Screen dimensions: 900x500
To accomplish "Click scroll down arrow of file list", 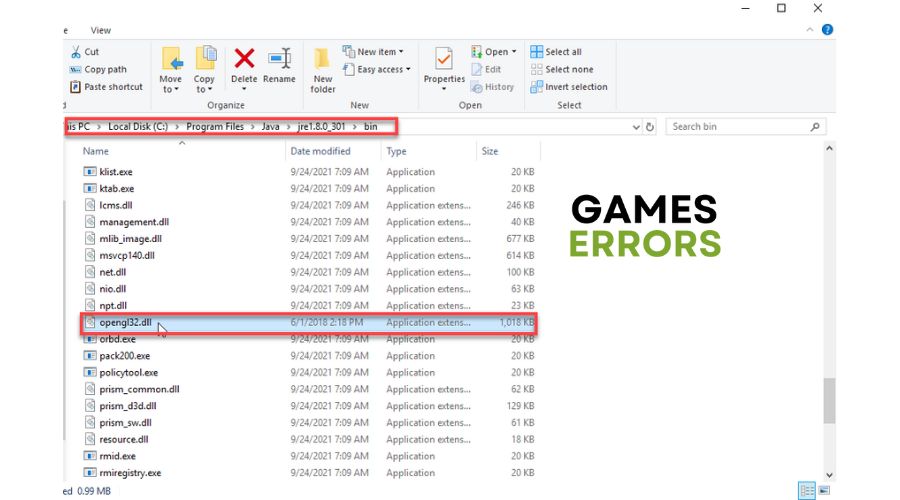I will (x=829, y=475).
